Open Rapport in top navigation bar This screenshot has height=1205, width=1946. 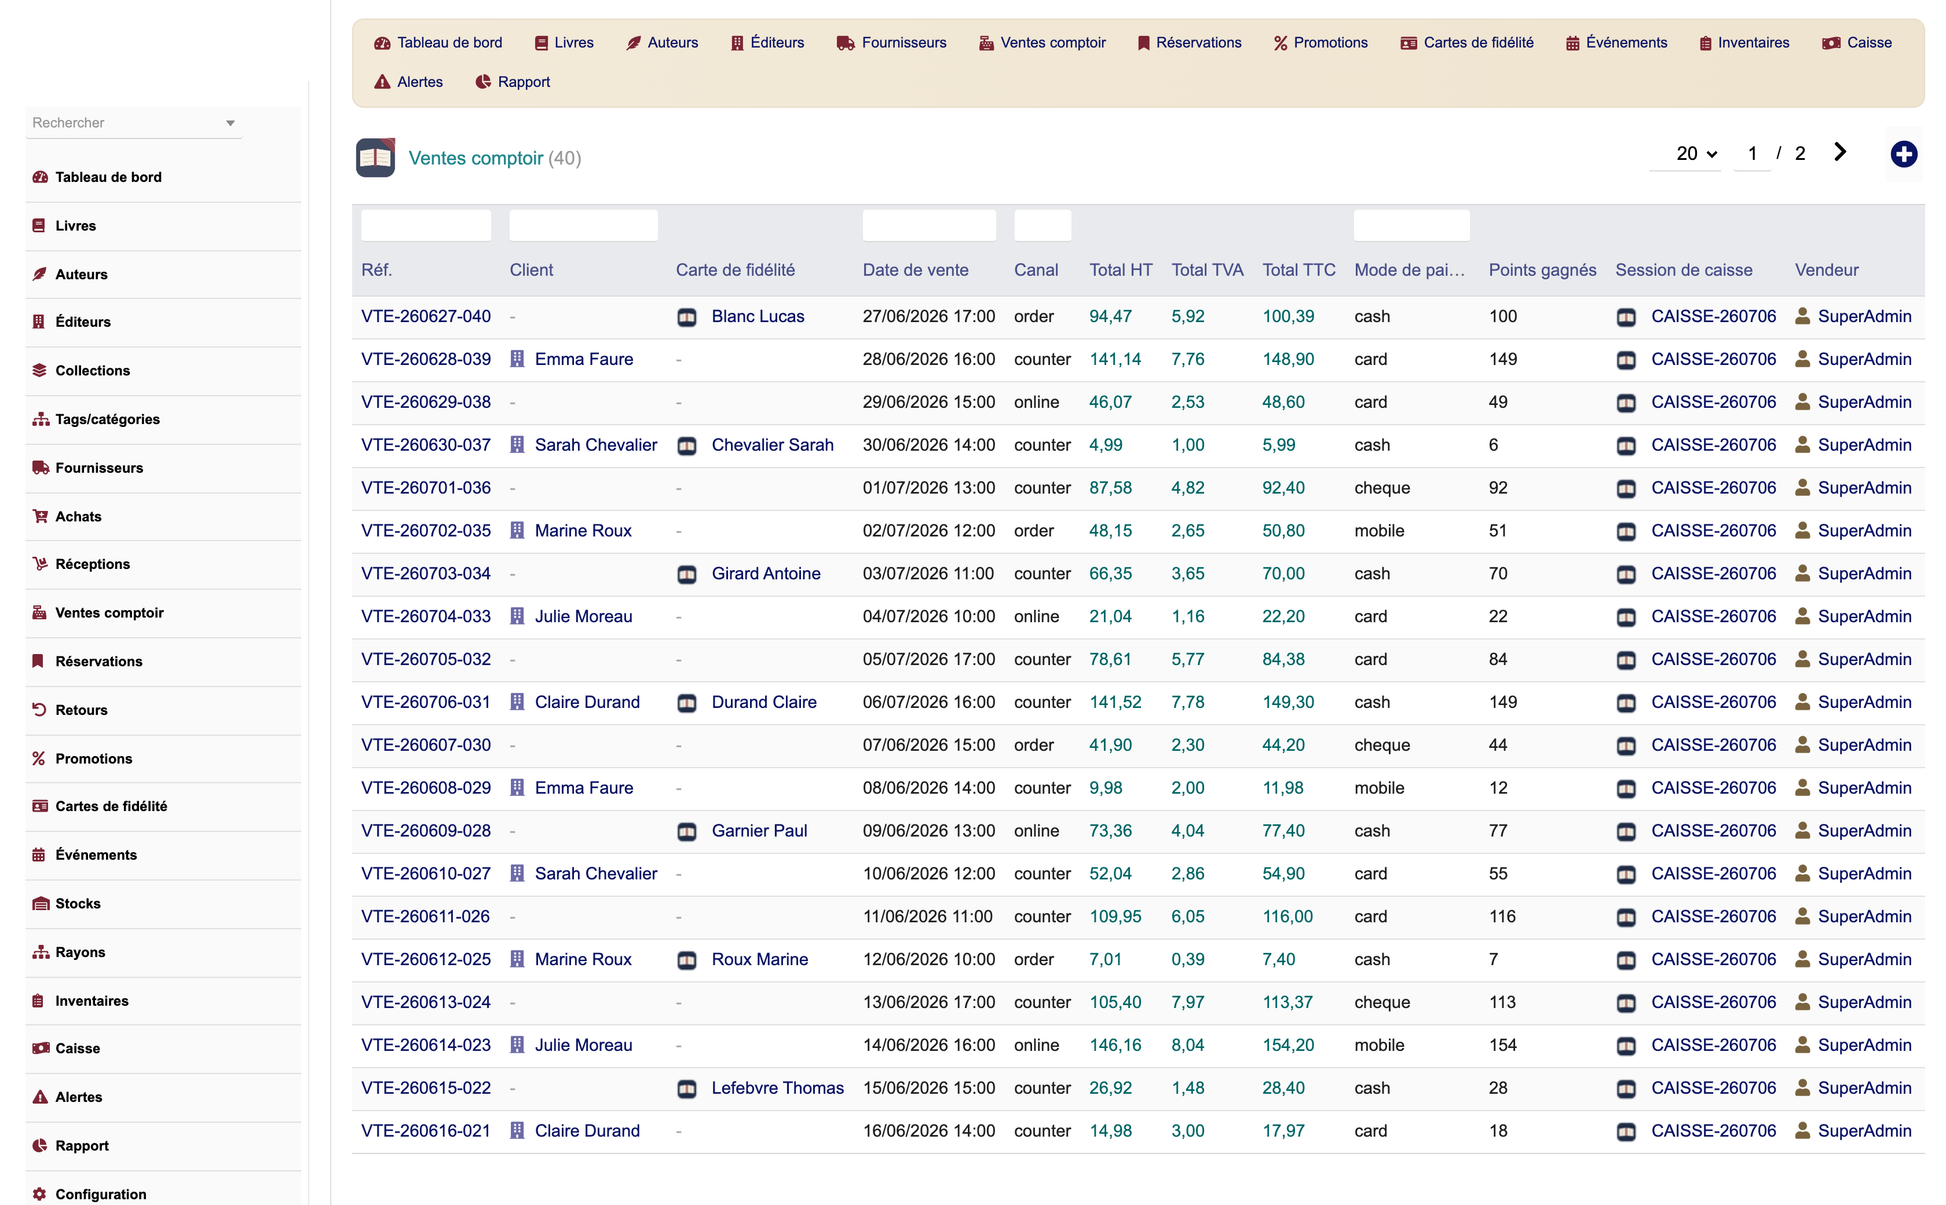pos(513,82)
